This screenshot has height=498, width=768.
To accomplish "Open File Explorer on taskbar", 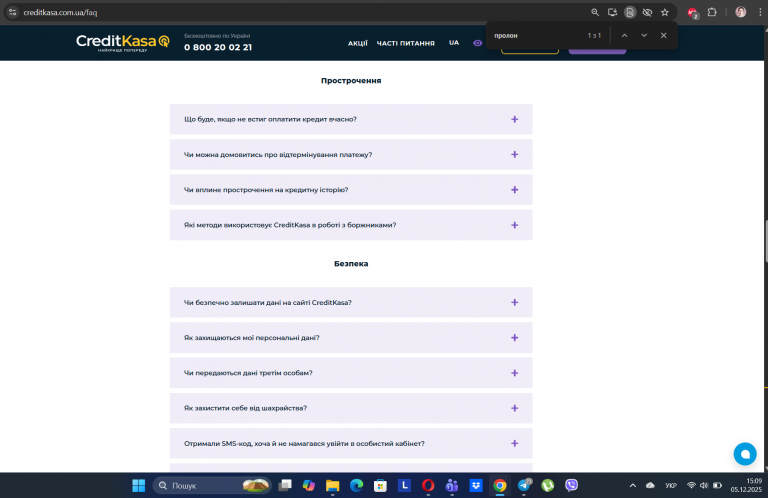I will [x=333, y=485].
